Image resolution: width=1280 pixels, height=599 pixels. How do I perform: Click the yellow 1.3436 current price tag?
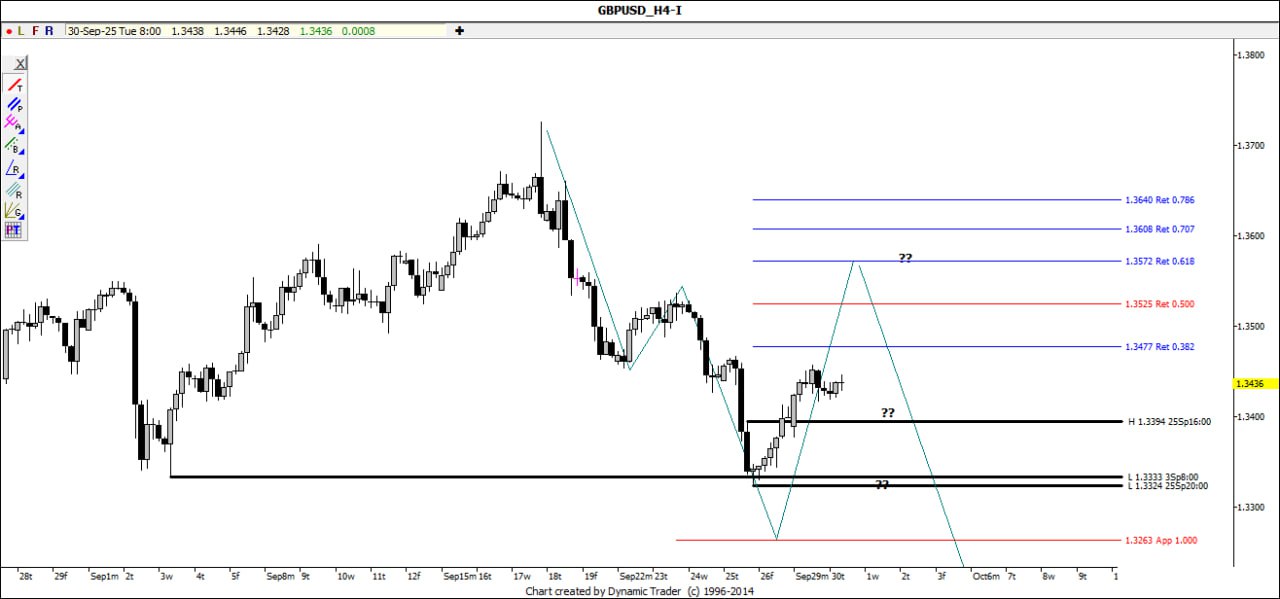[x=1252, y=383]
